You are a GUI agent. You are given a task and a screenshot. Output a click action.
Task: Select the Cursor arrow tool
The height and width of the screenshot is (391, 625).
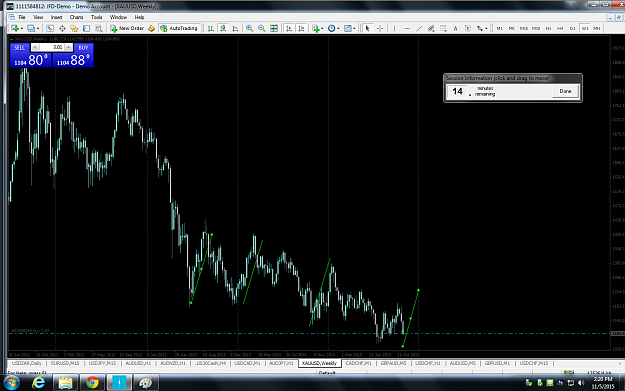point(368,28)
